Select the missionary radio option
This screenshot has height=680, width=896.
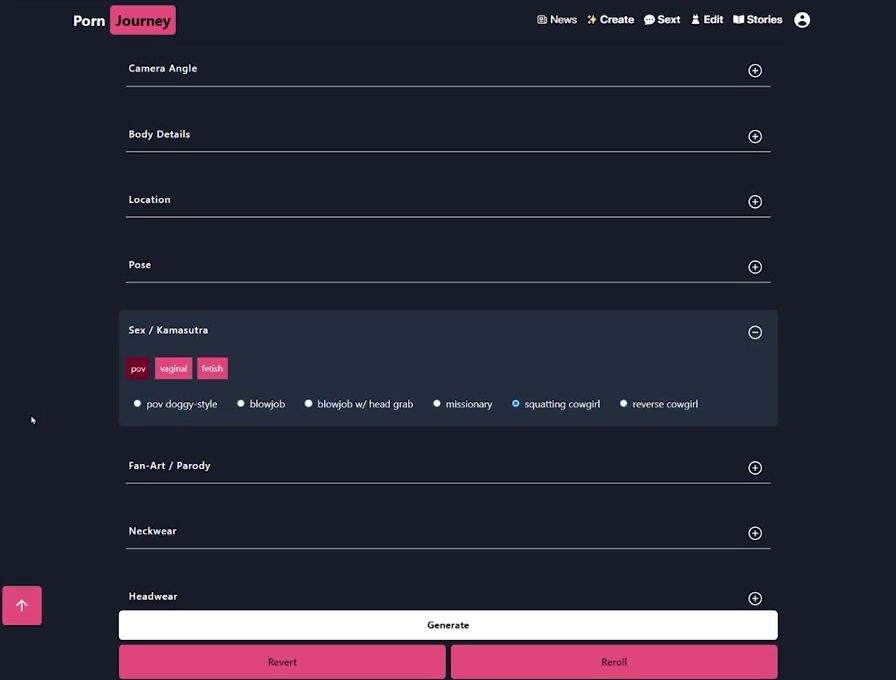click(437, 404)
